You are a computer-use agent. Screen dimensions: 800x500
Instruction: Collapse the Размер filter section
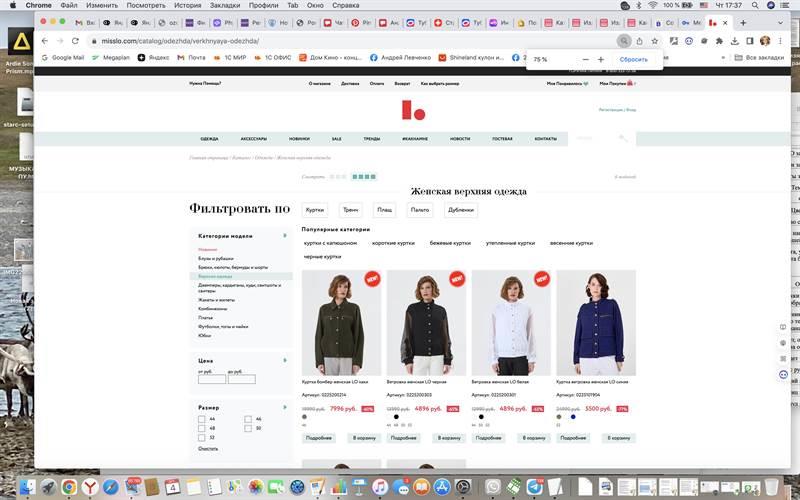coord(286,407)
